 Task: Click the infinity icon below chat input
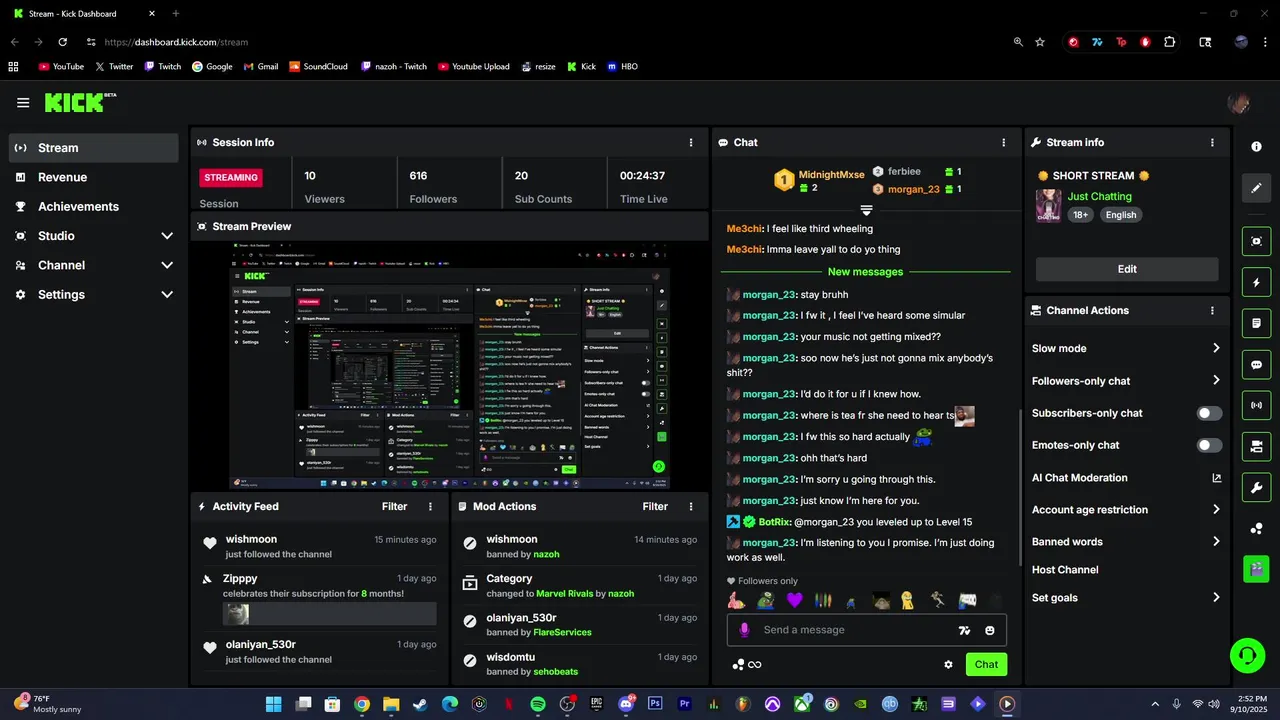click(755, 664)
